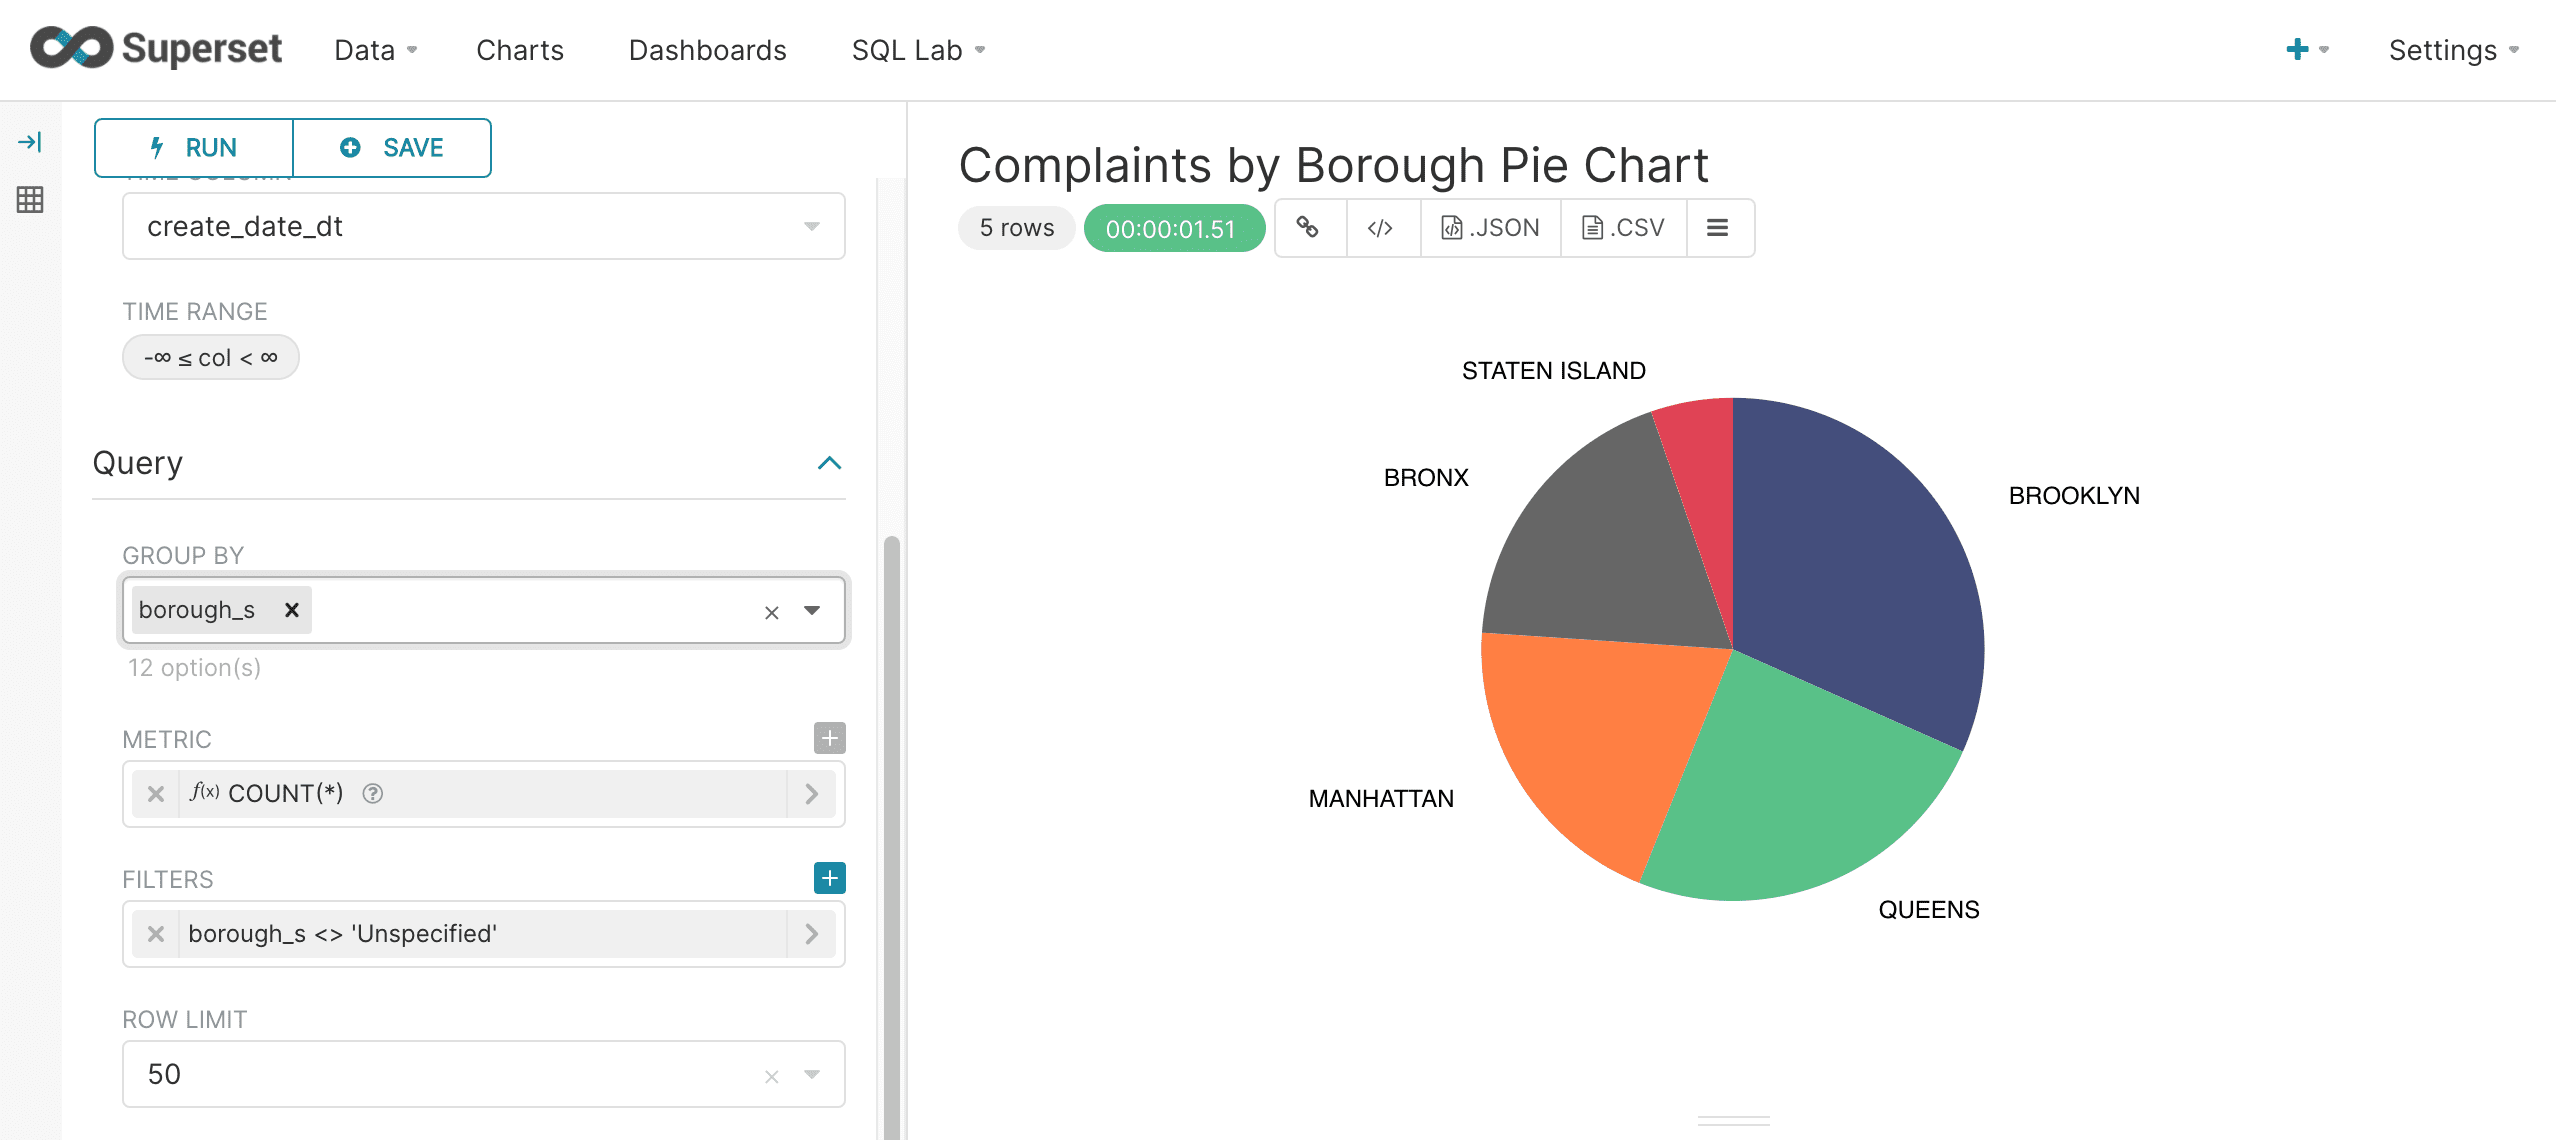Open the Group By dropdown arrow
This screenshot has width=2556, height=1140.
(x=812, y=610)
